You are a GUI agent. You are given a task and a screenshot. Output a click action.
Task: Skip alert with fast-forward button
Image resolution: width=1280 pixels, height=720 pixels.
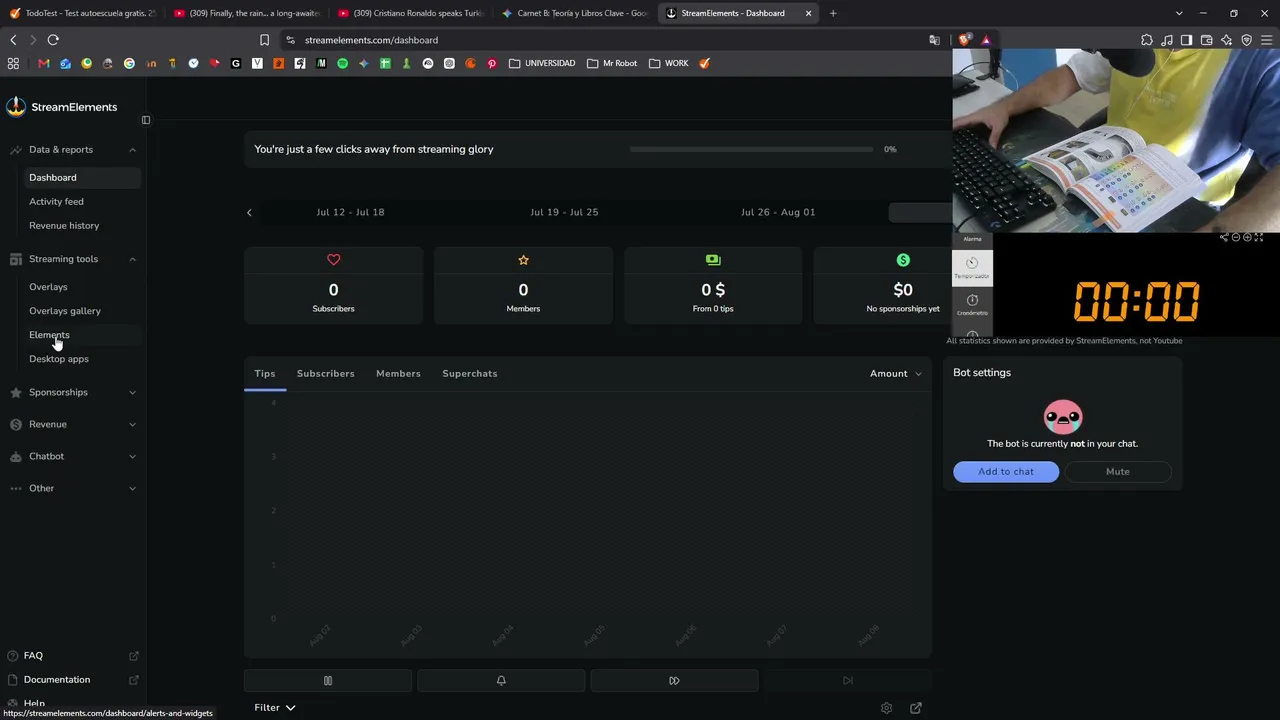click(674, 681)
